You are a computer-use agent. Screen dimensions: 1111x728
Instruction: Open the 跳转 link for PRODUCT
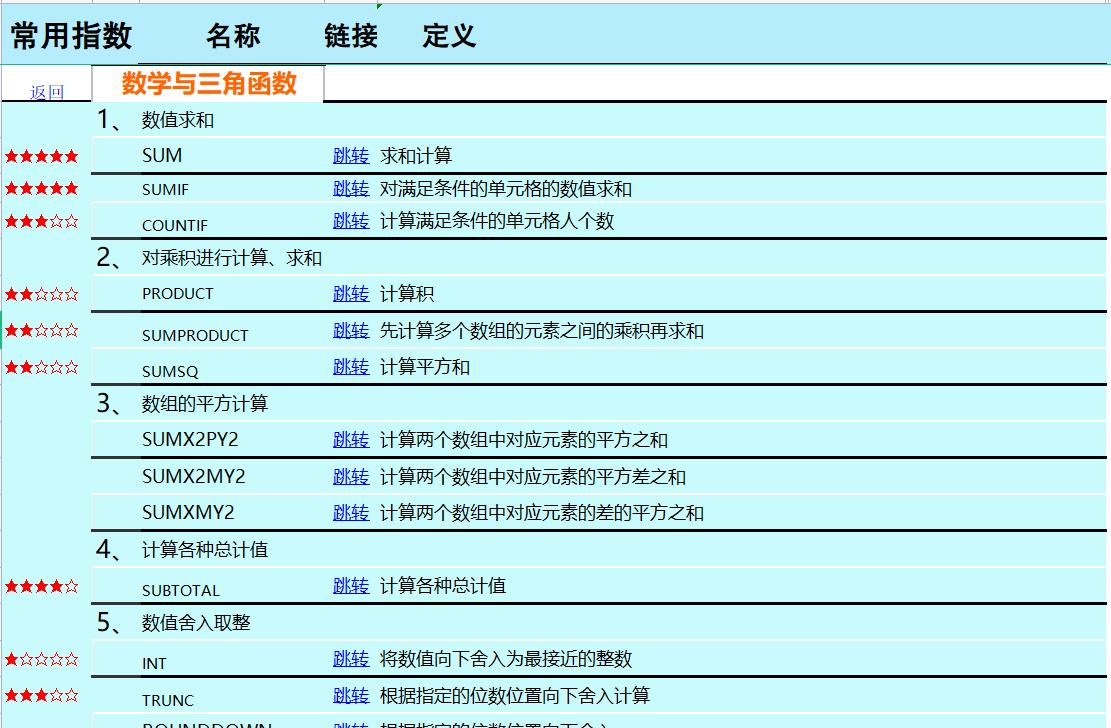coord(351,294)
